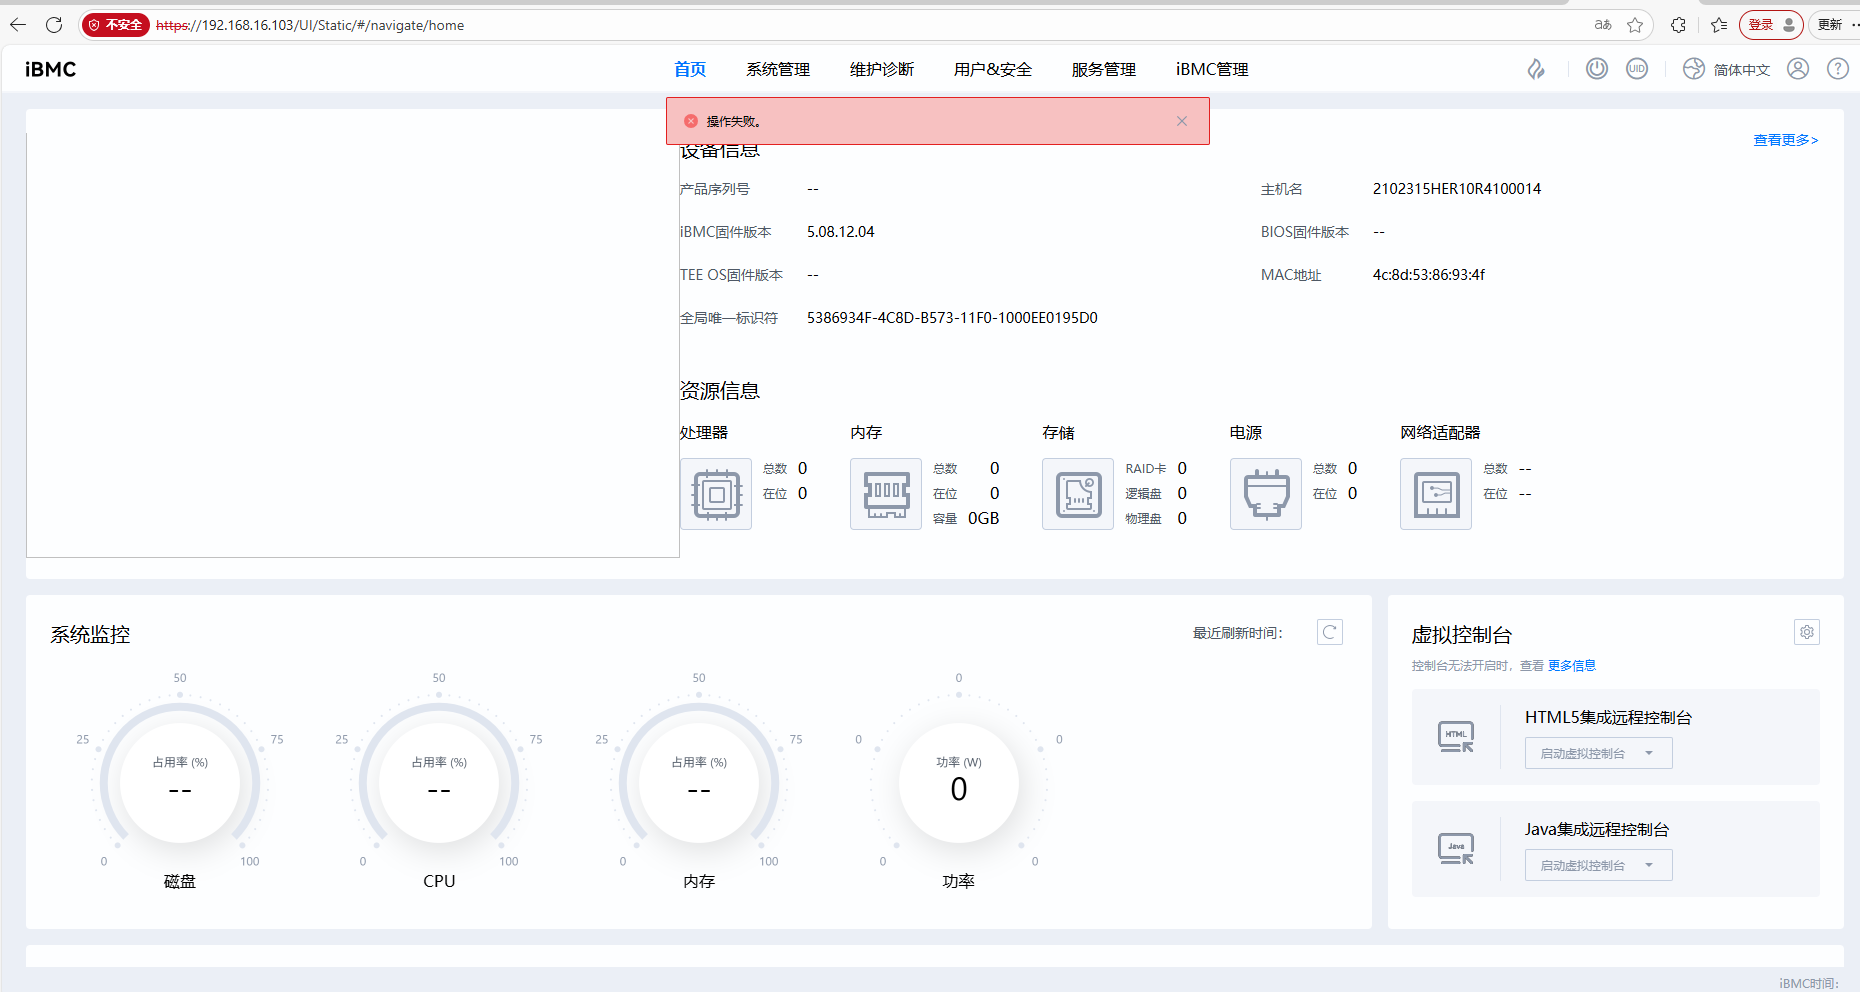
Task: Click the power supply plug icon
Action: 1266,494
